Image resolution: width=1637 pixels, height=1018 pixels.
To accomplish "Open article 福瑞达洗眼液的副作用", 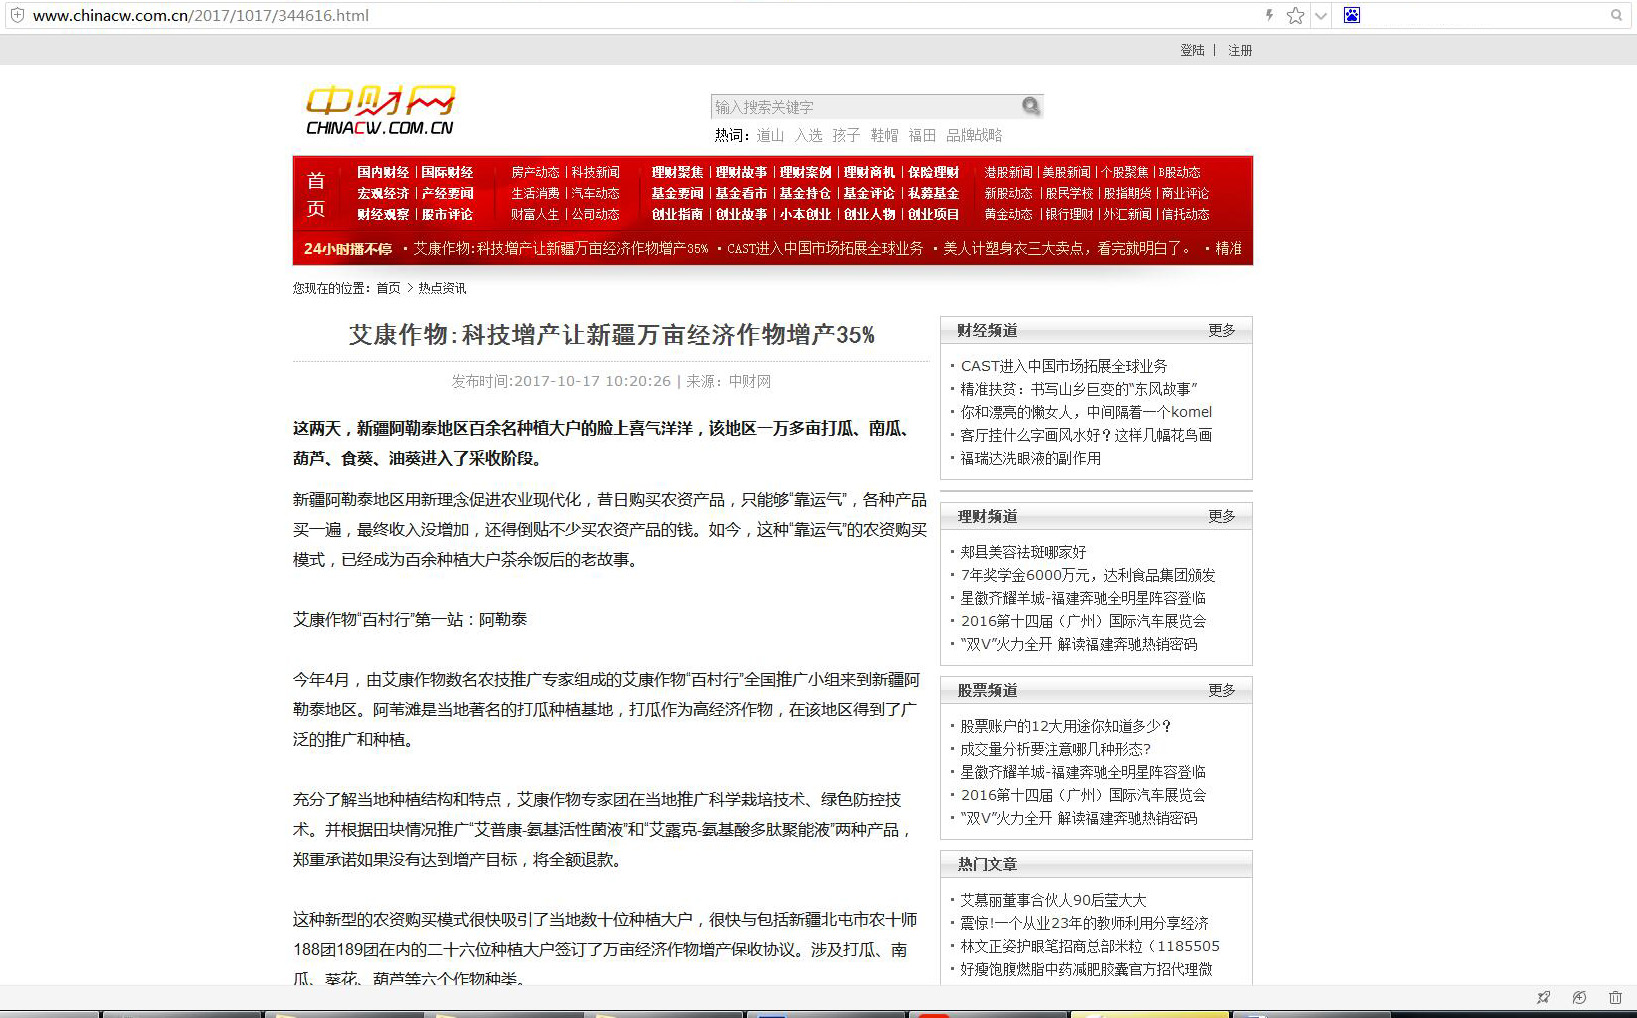I will tap(1030, 458).
